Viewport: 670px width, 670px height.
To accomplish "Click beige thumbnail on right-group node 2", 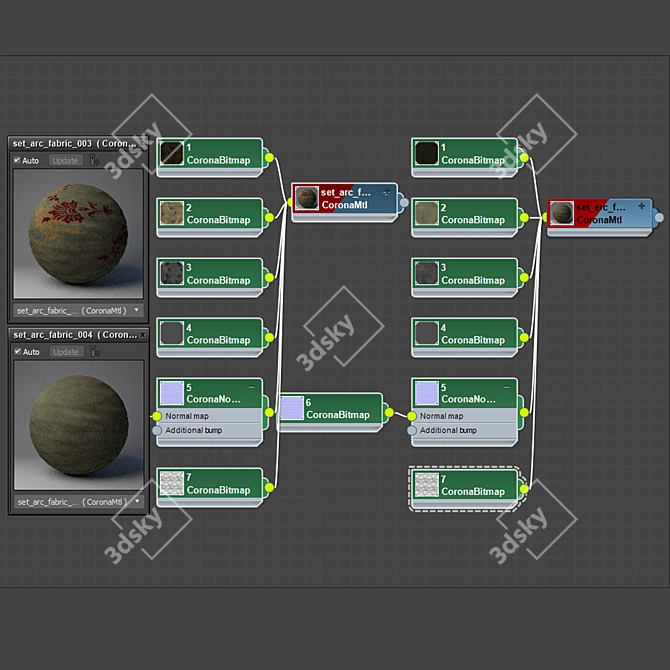I will [x=426, y=213].
